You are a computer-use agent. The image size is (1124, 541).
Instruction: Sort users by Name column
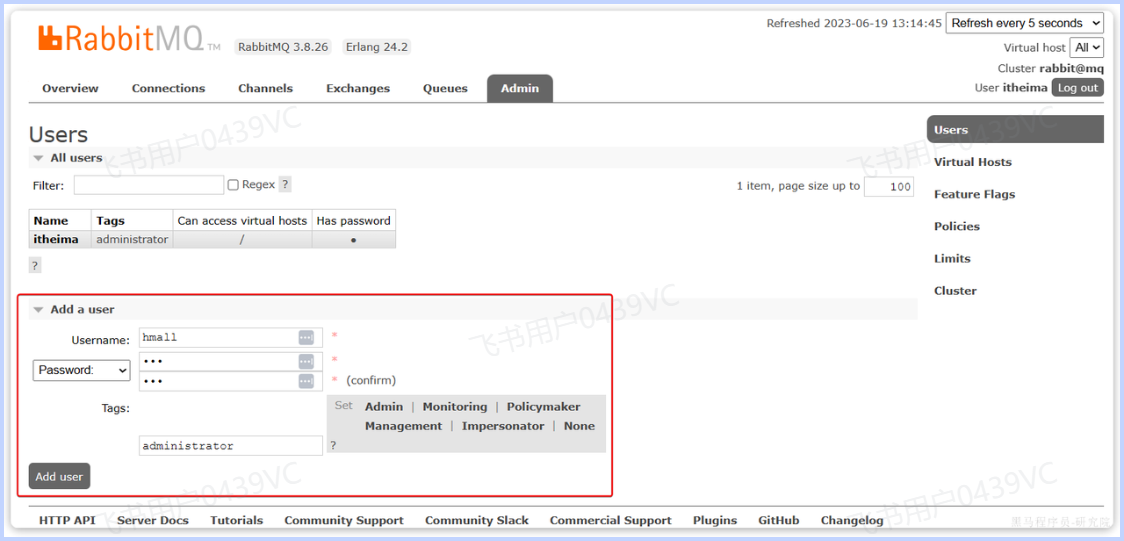tap(51, 221)
